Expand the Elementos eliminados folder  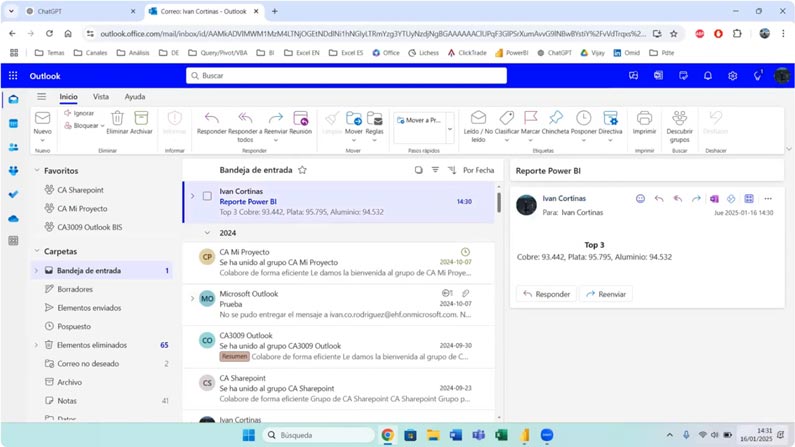[37, 344]
